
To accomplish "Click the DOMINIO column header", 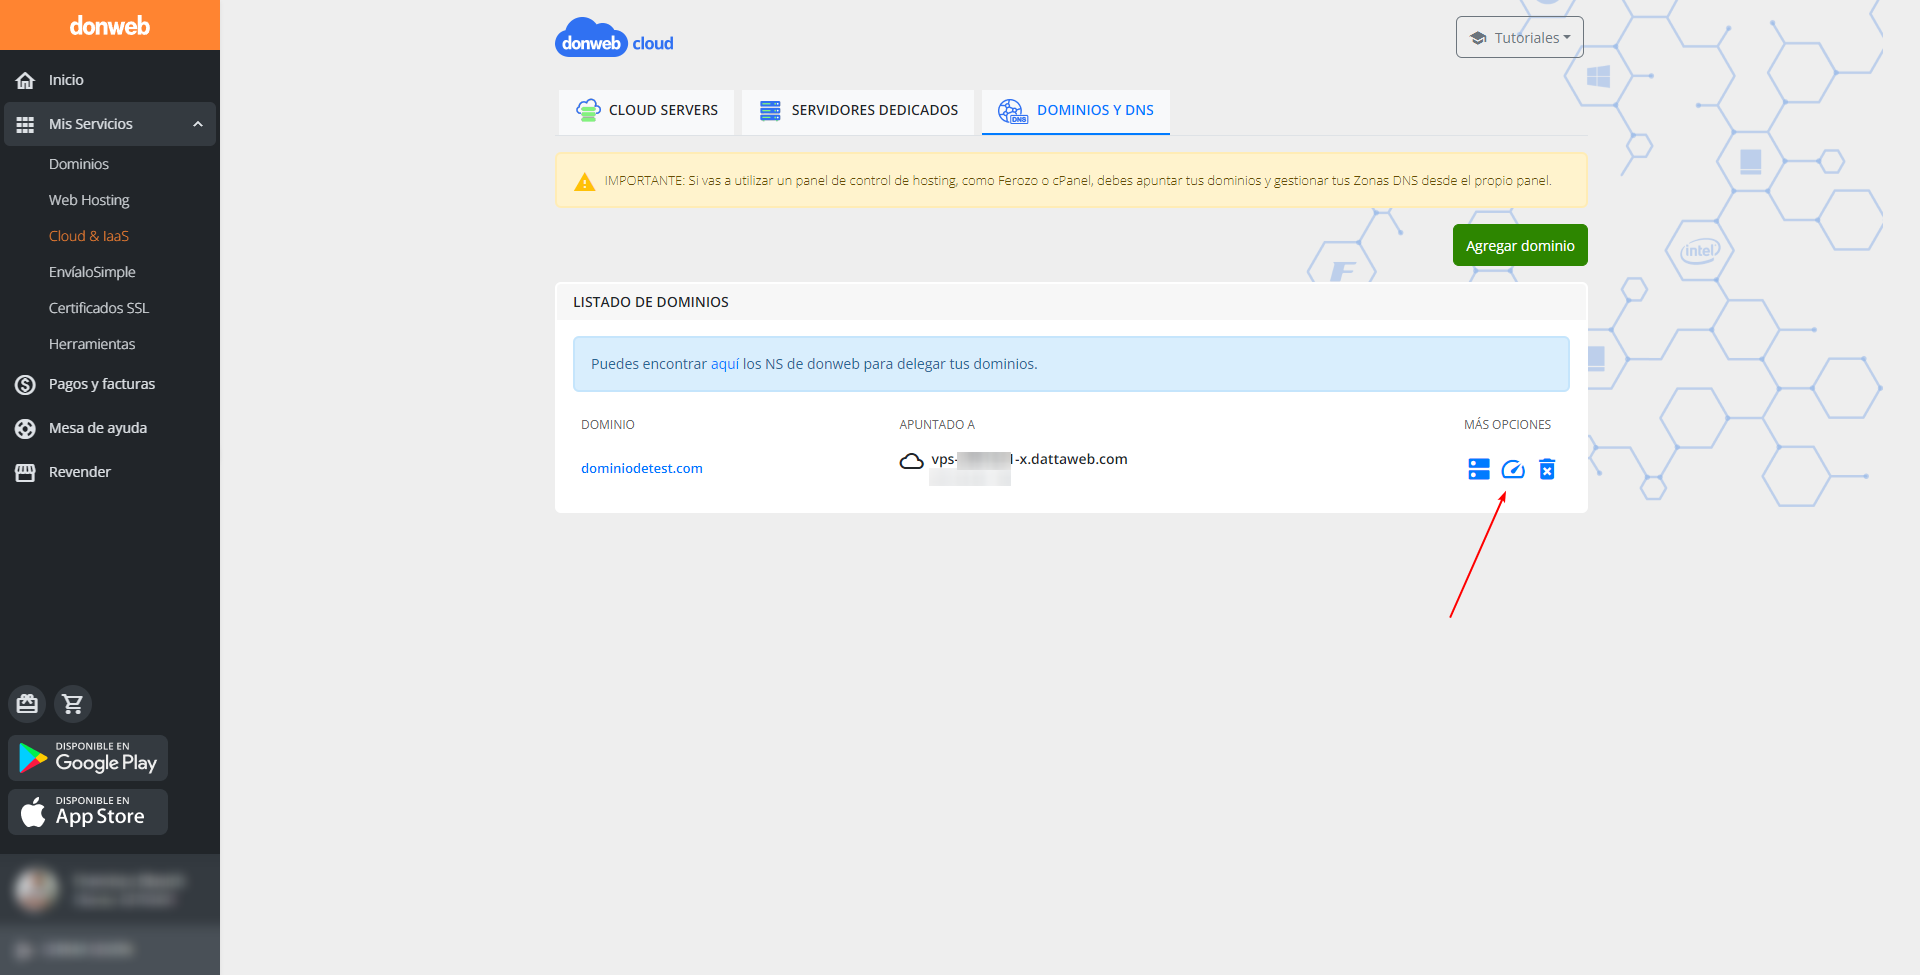I will 608,425.
